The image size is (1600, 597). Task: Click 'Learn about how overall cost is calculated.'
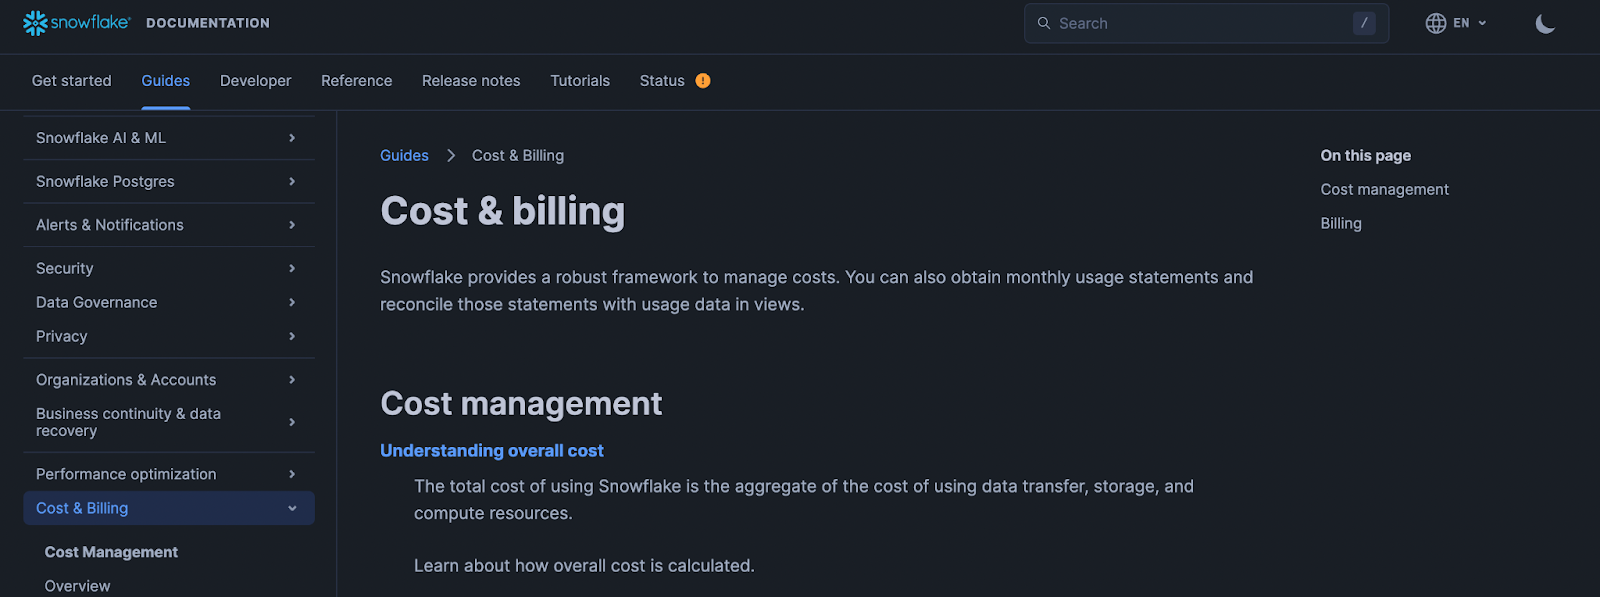coord(584,566)
